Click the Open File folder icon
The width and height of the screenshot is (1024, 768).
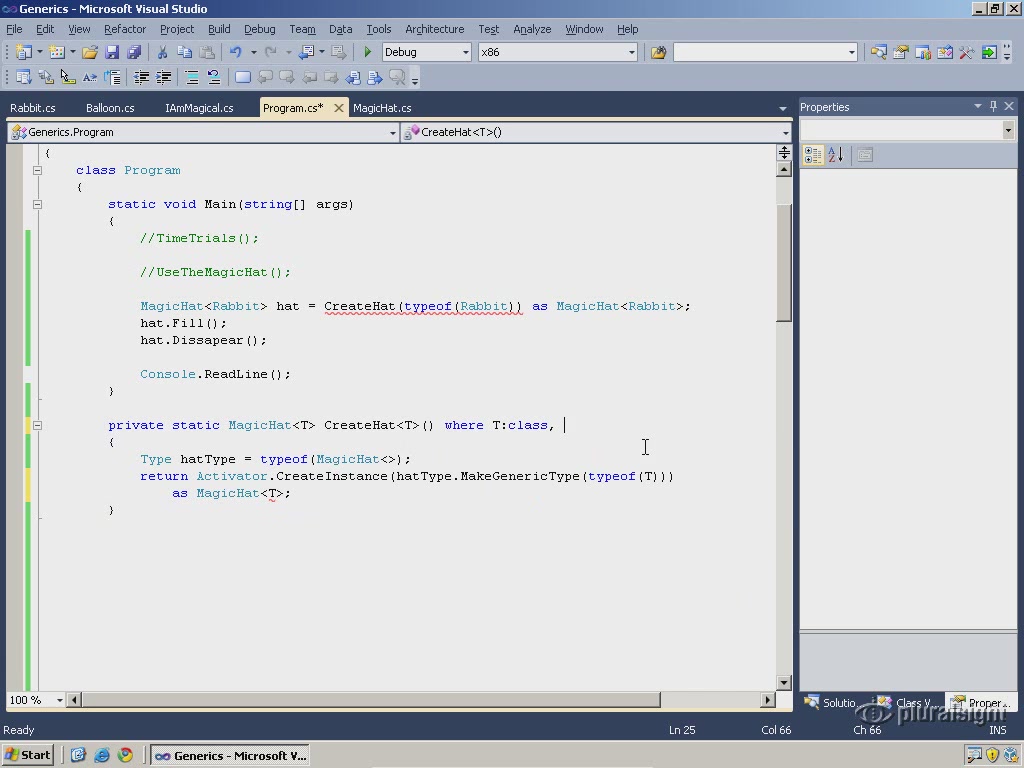point(90,52)
